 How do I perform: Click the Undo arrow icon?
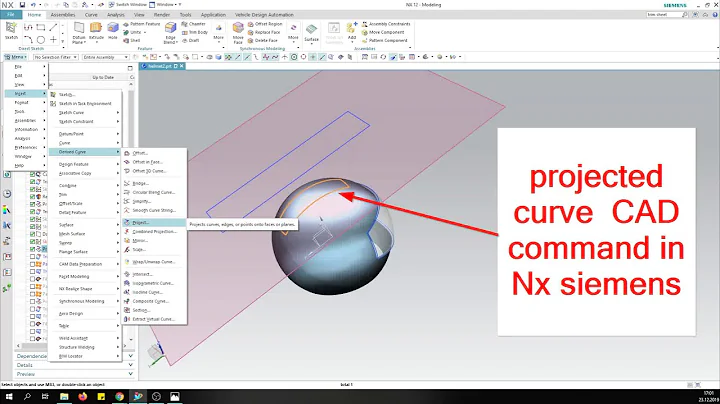pyautogui.click(x=34, y=5)
